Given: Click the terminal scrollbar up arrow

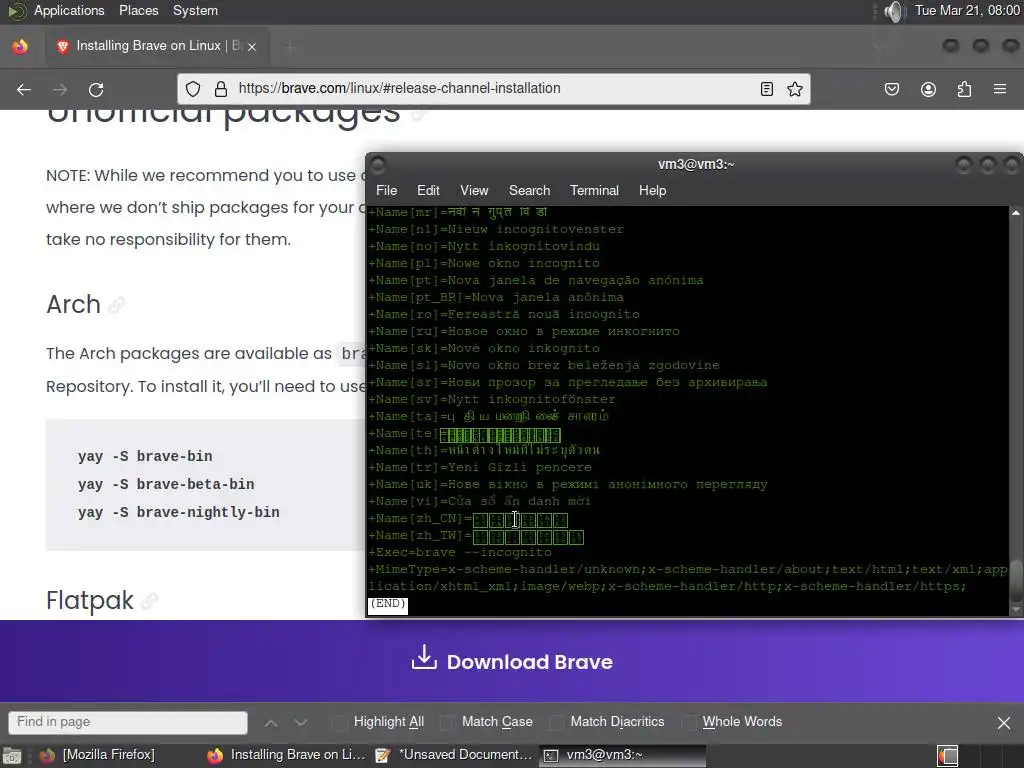Looking at the screenshot, I should coord(1016,213).
